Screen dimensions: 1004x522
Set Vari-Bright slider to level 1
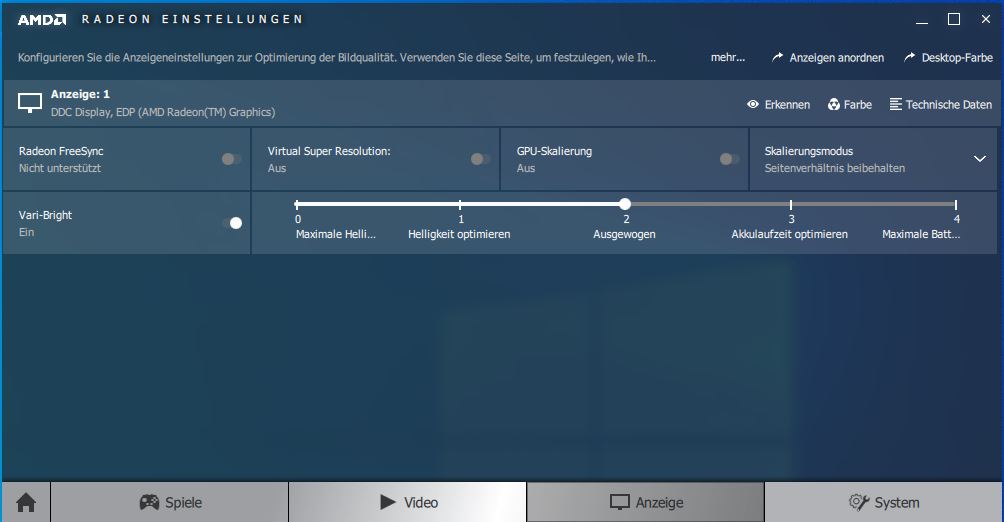(x=460, y=204)
